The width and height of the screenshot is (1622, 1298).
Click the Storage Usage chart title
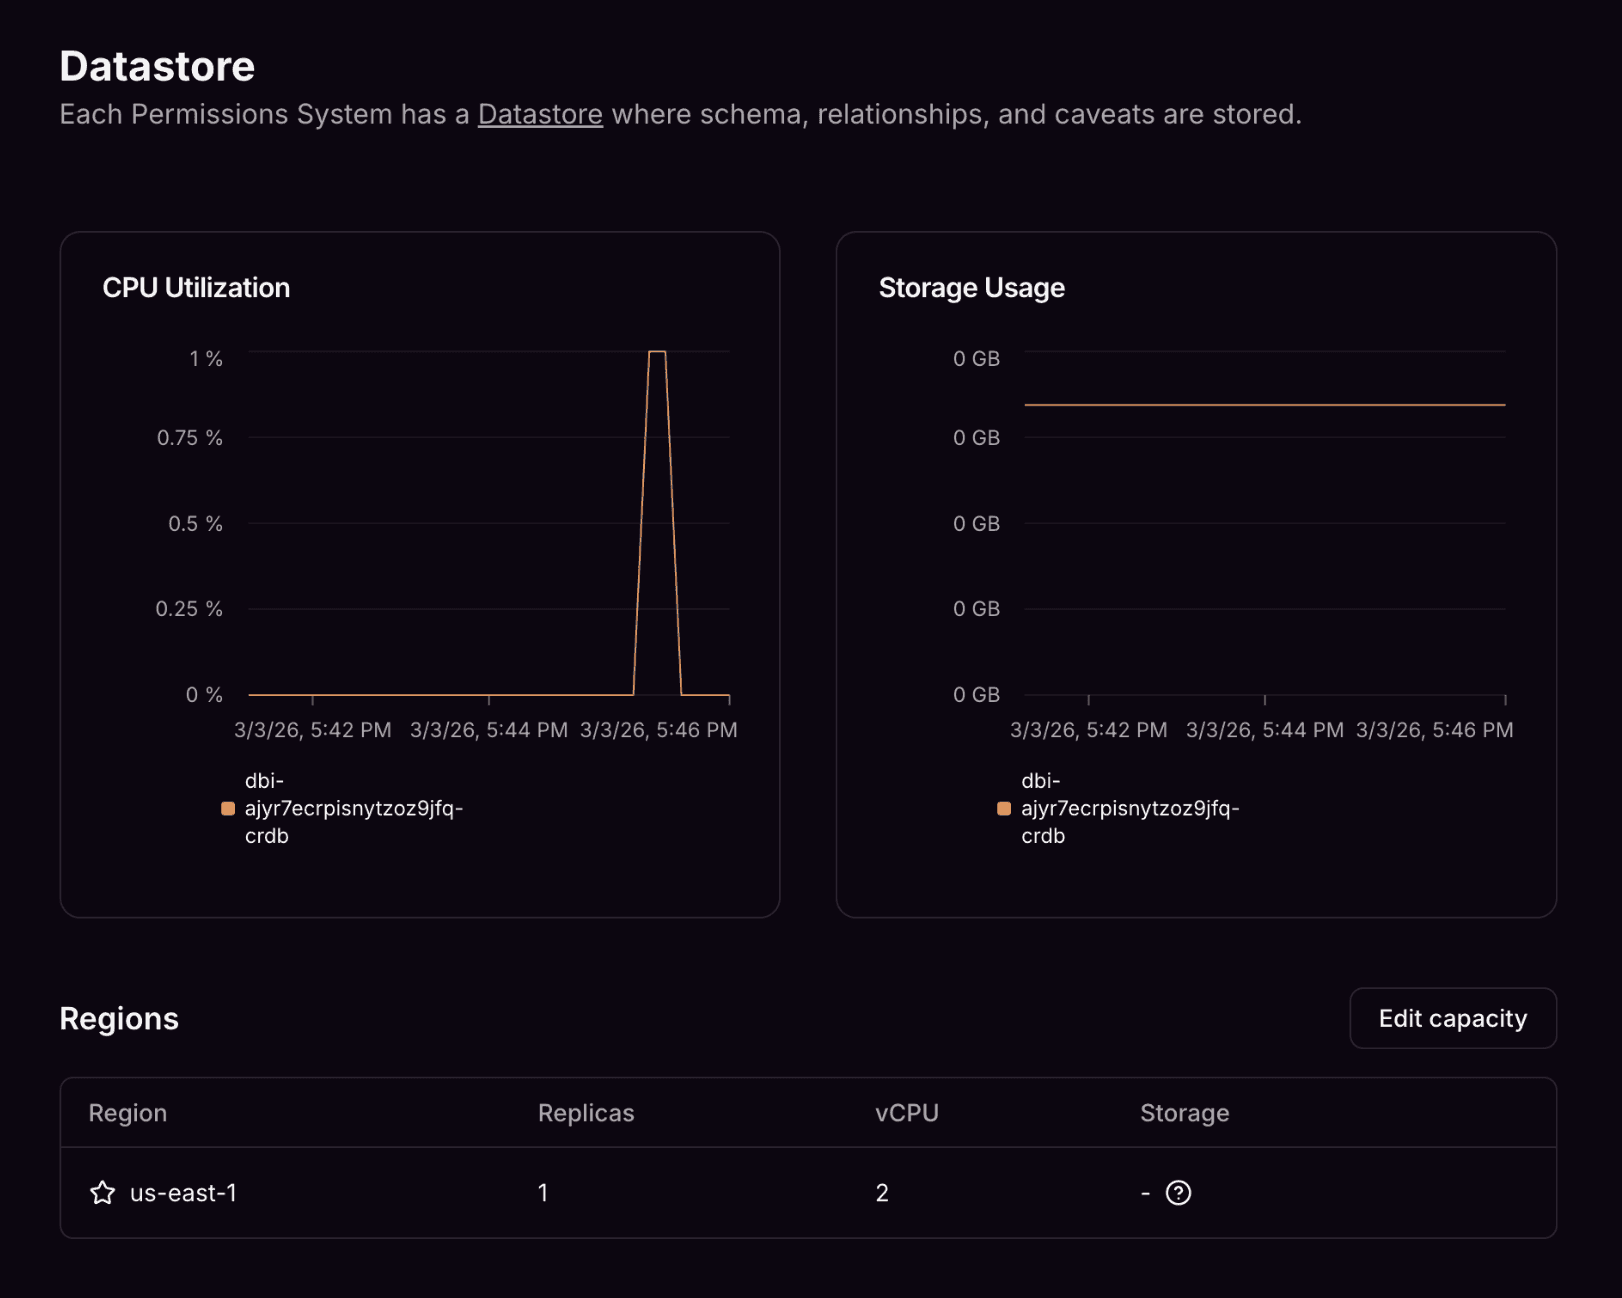971,287
